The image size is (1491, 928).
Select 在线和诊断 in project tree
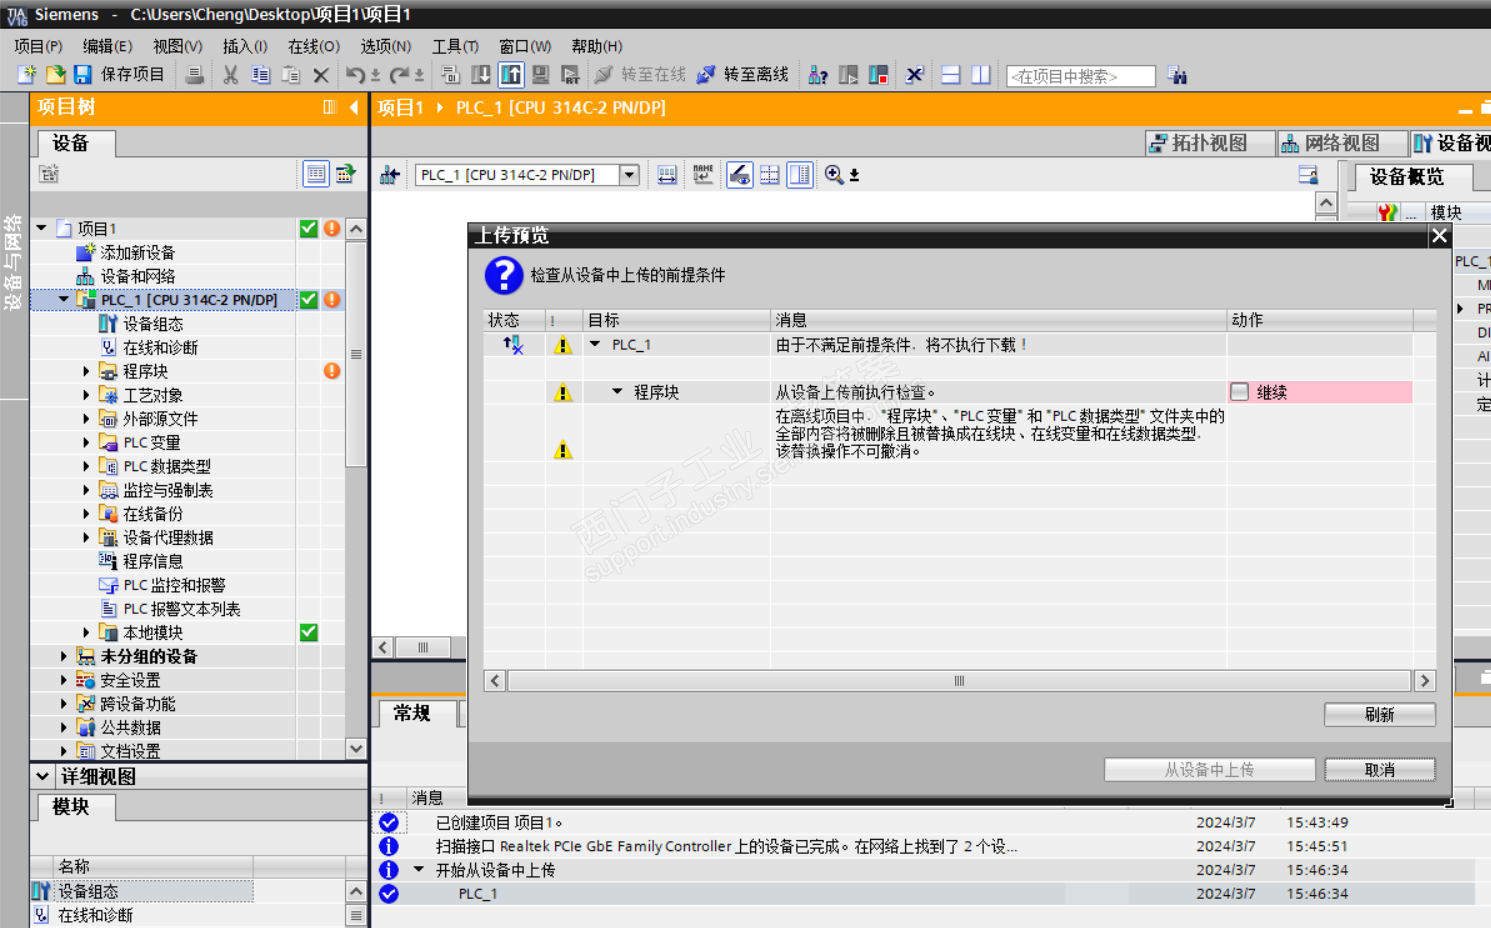(160, 347)
